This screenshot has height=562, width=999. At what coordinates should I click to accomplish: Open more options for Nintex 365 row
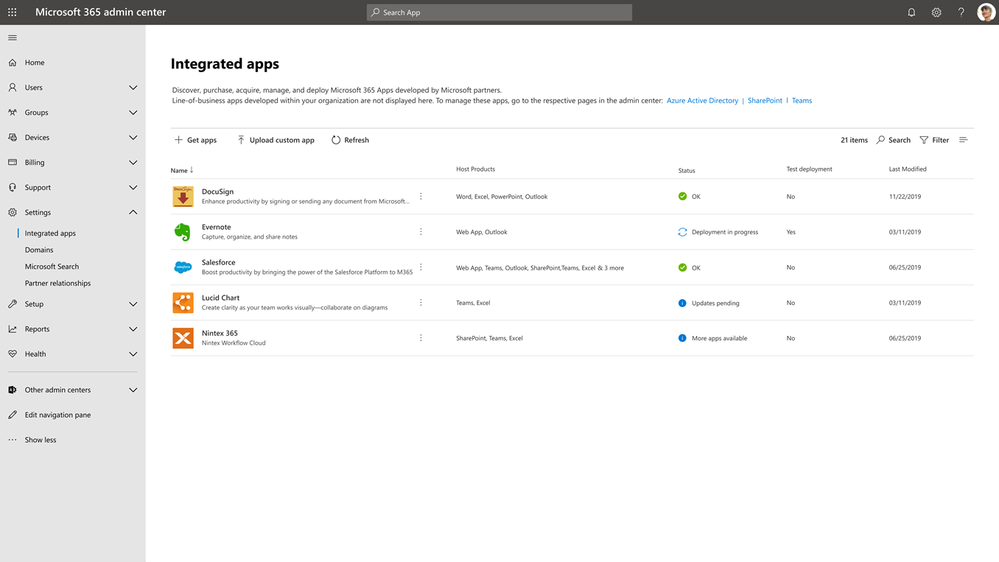tap(420, 338)
